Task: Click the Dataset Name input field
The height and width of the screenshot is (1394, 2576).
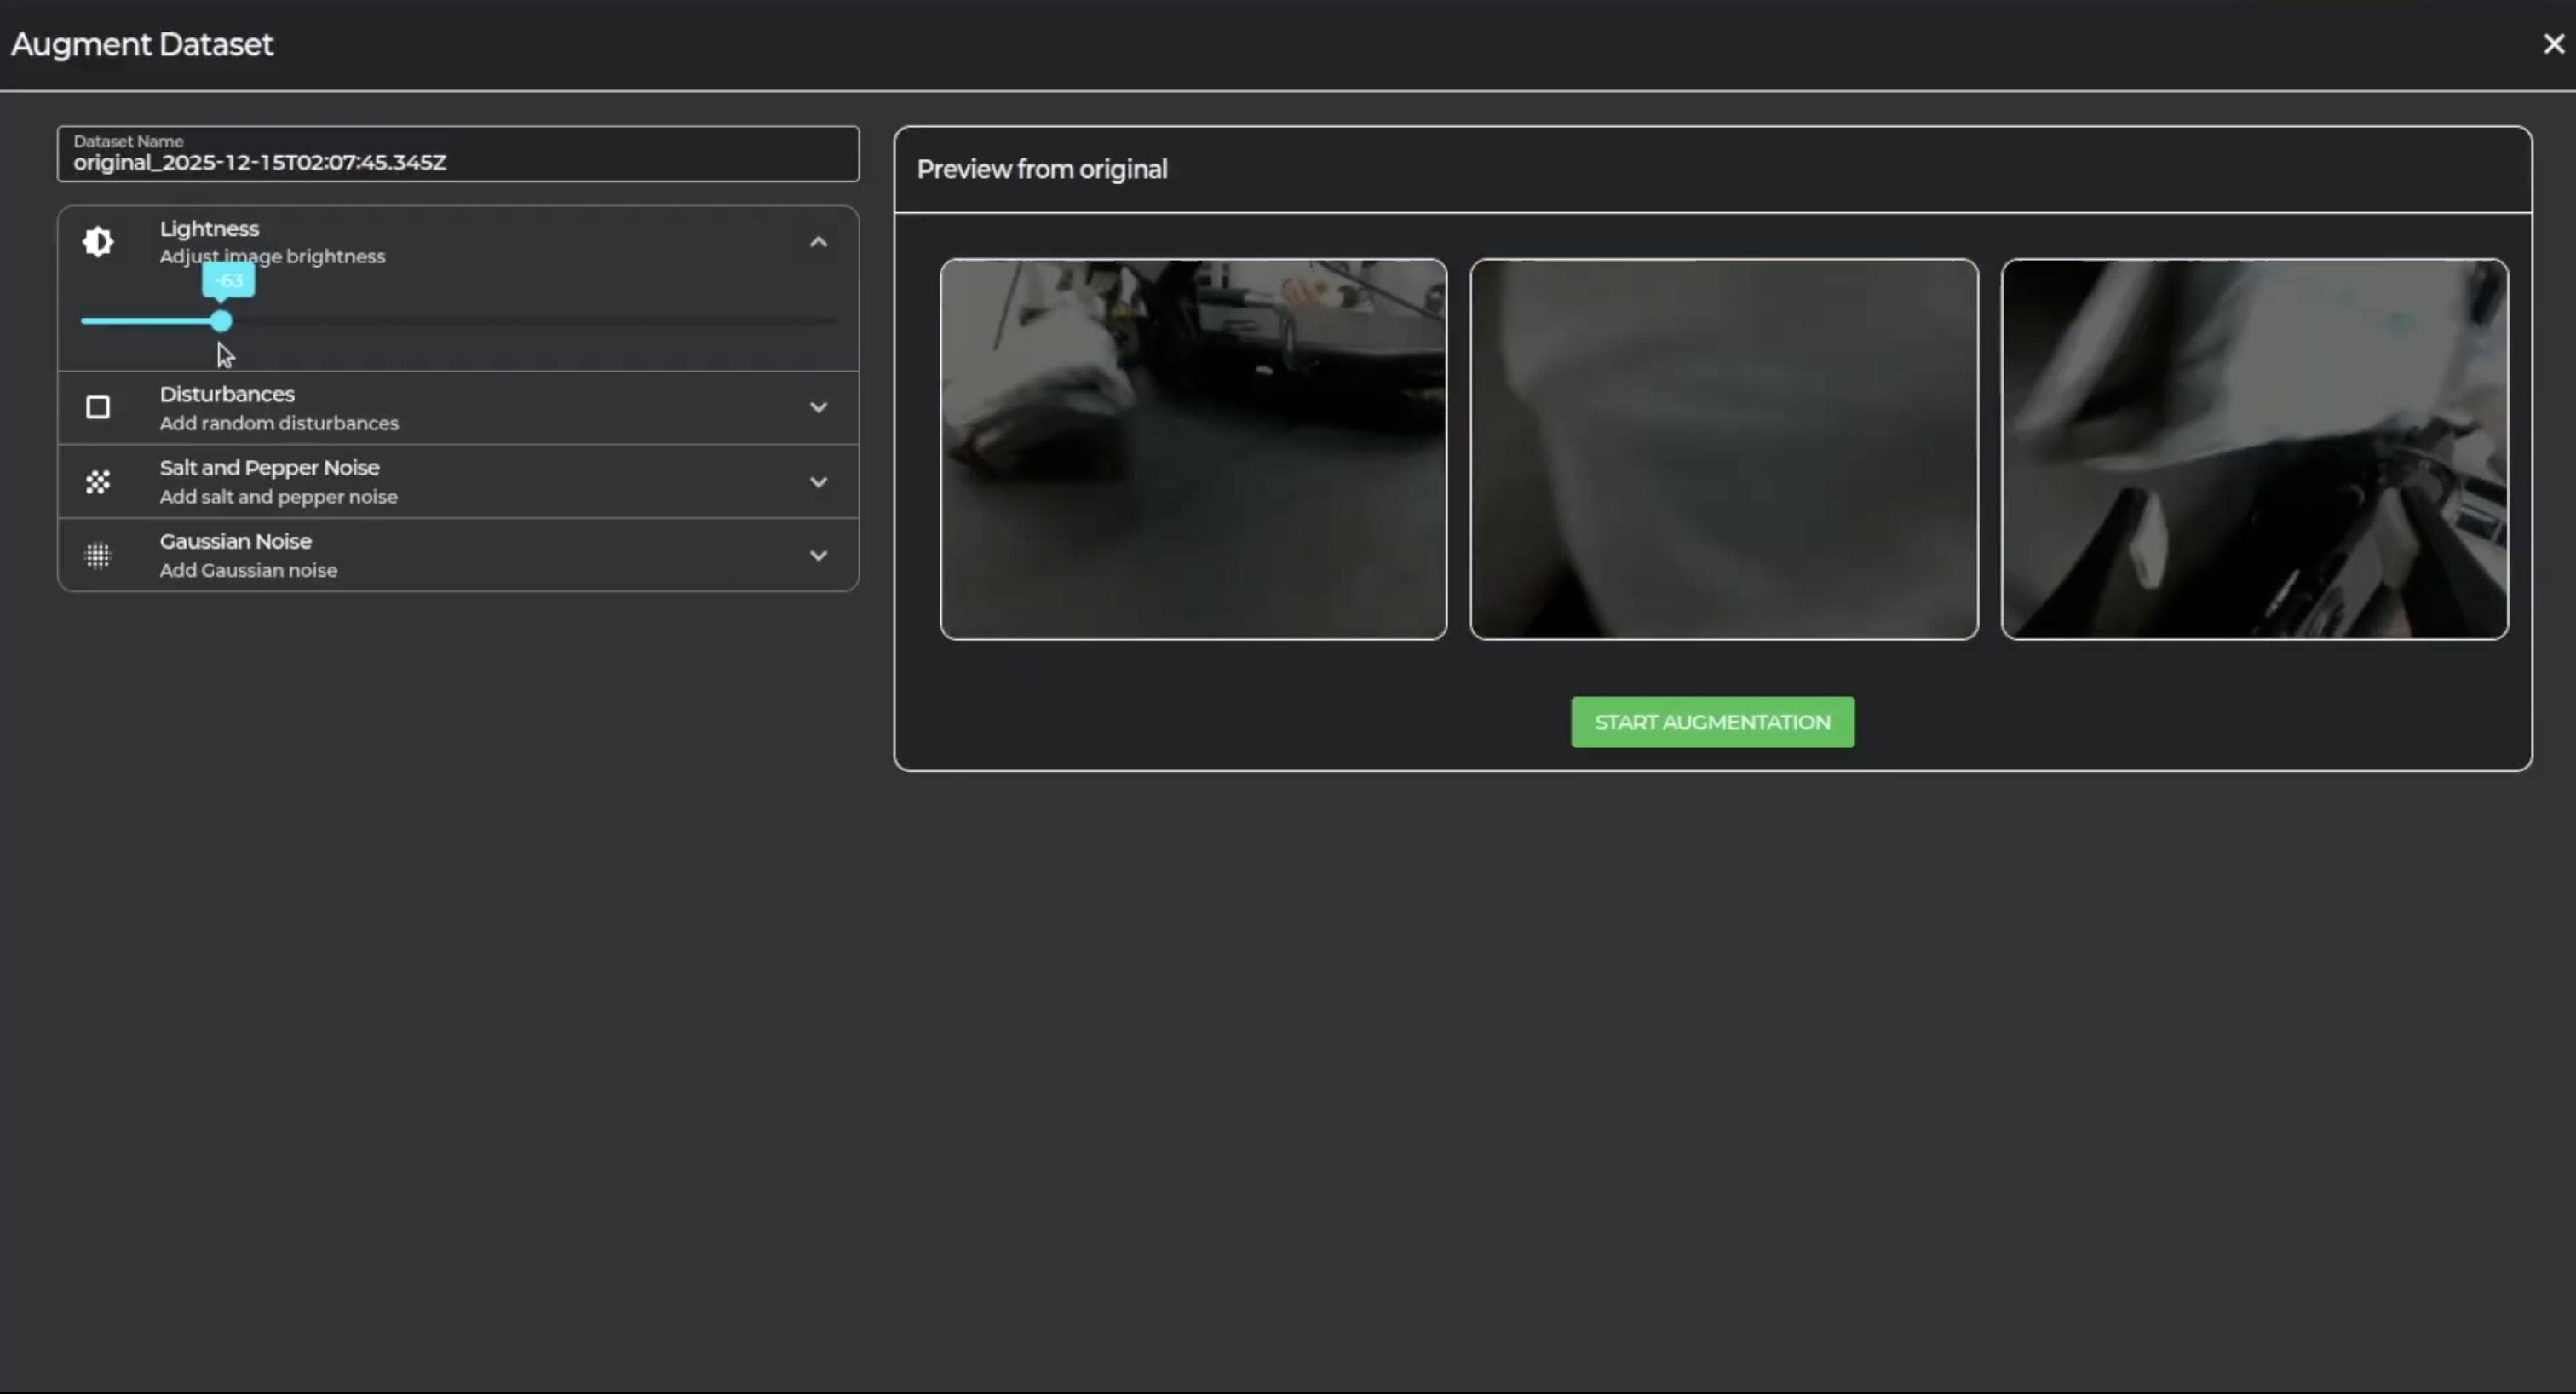Action: (457, 162)
